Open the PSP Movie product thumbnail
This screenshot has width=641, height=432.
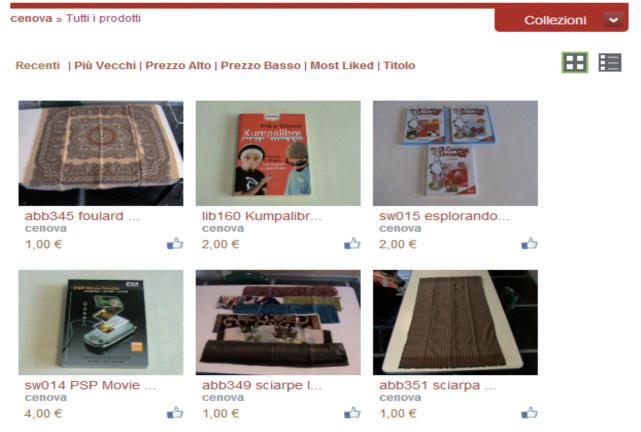[x=101, y=322]
